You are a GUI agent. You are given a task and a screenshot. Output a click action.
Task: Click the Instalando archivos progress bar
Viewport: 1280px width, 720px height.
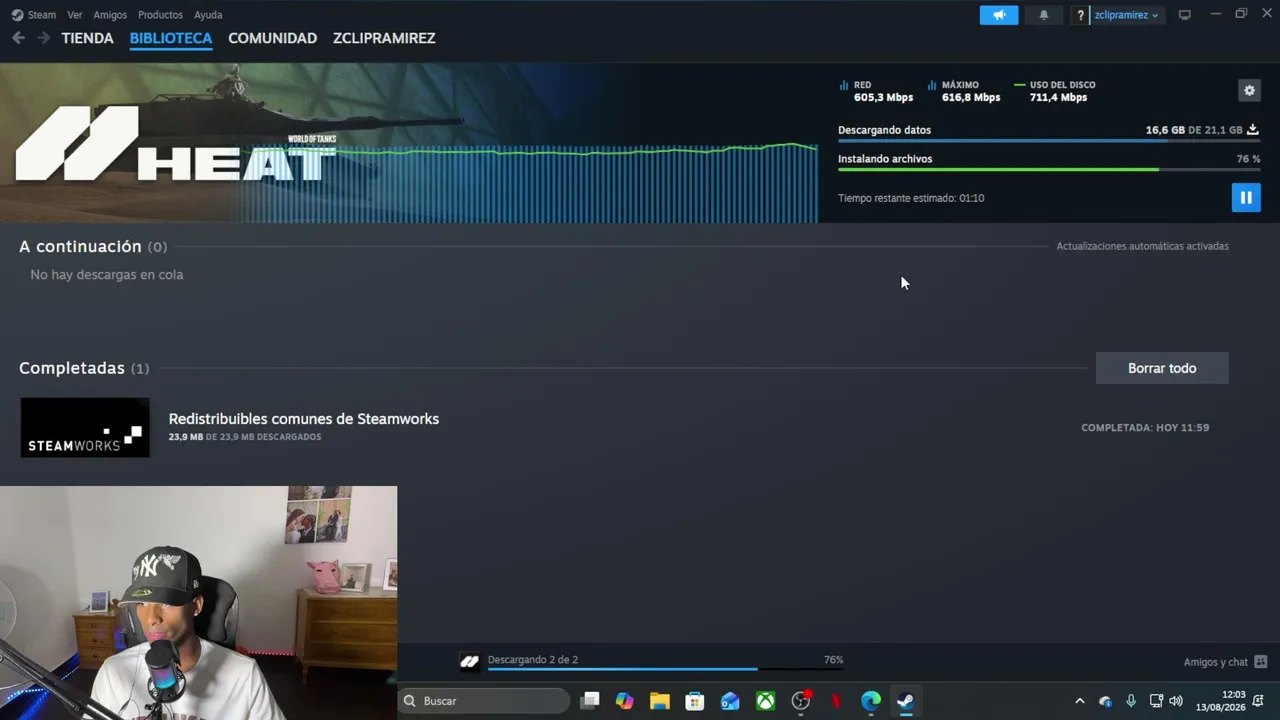pyautogui.click(x=1049, y=170)
